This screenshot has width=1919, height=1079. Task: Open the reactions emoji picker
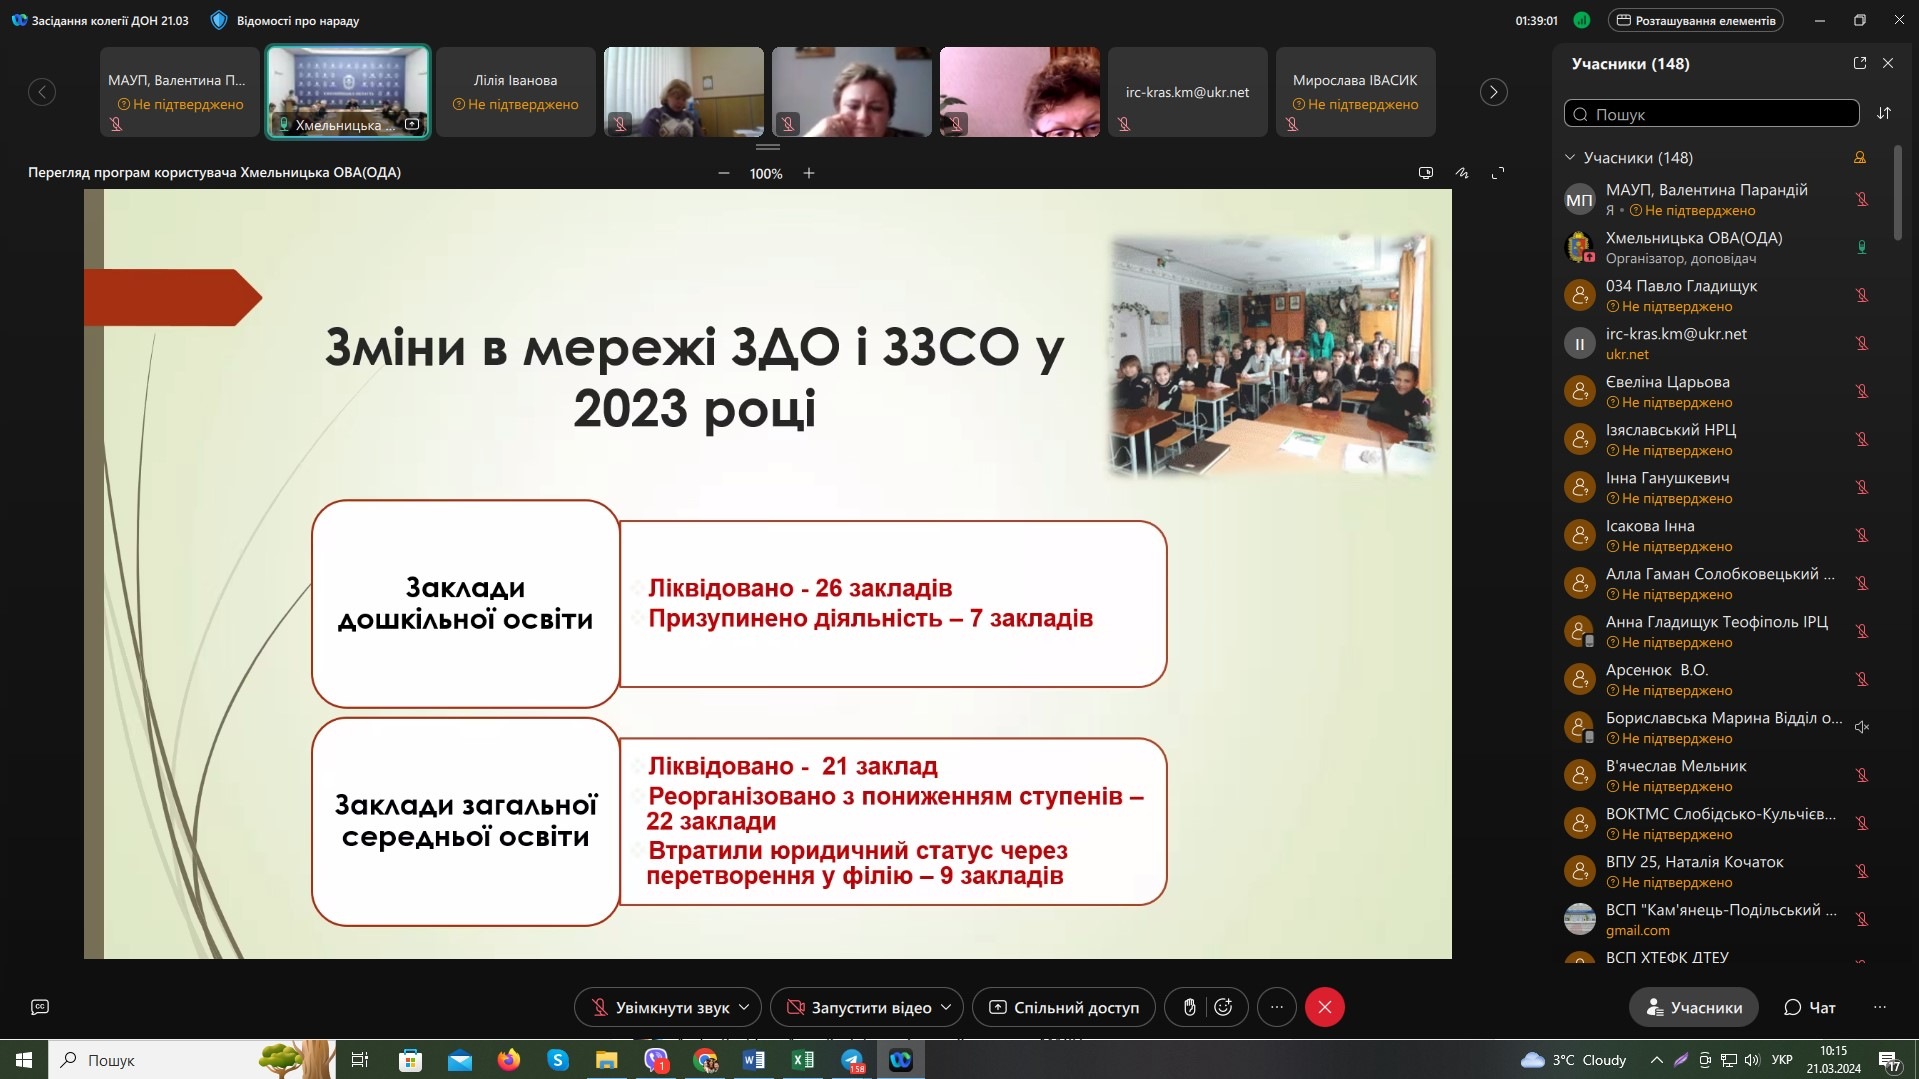click(x=1223, y=1007)
